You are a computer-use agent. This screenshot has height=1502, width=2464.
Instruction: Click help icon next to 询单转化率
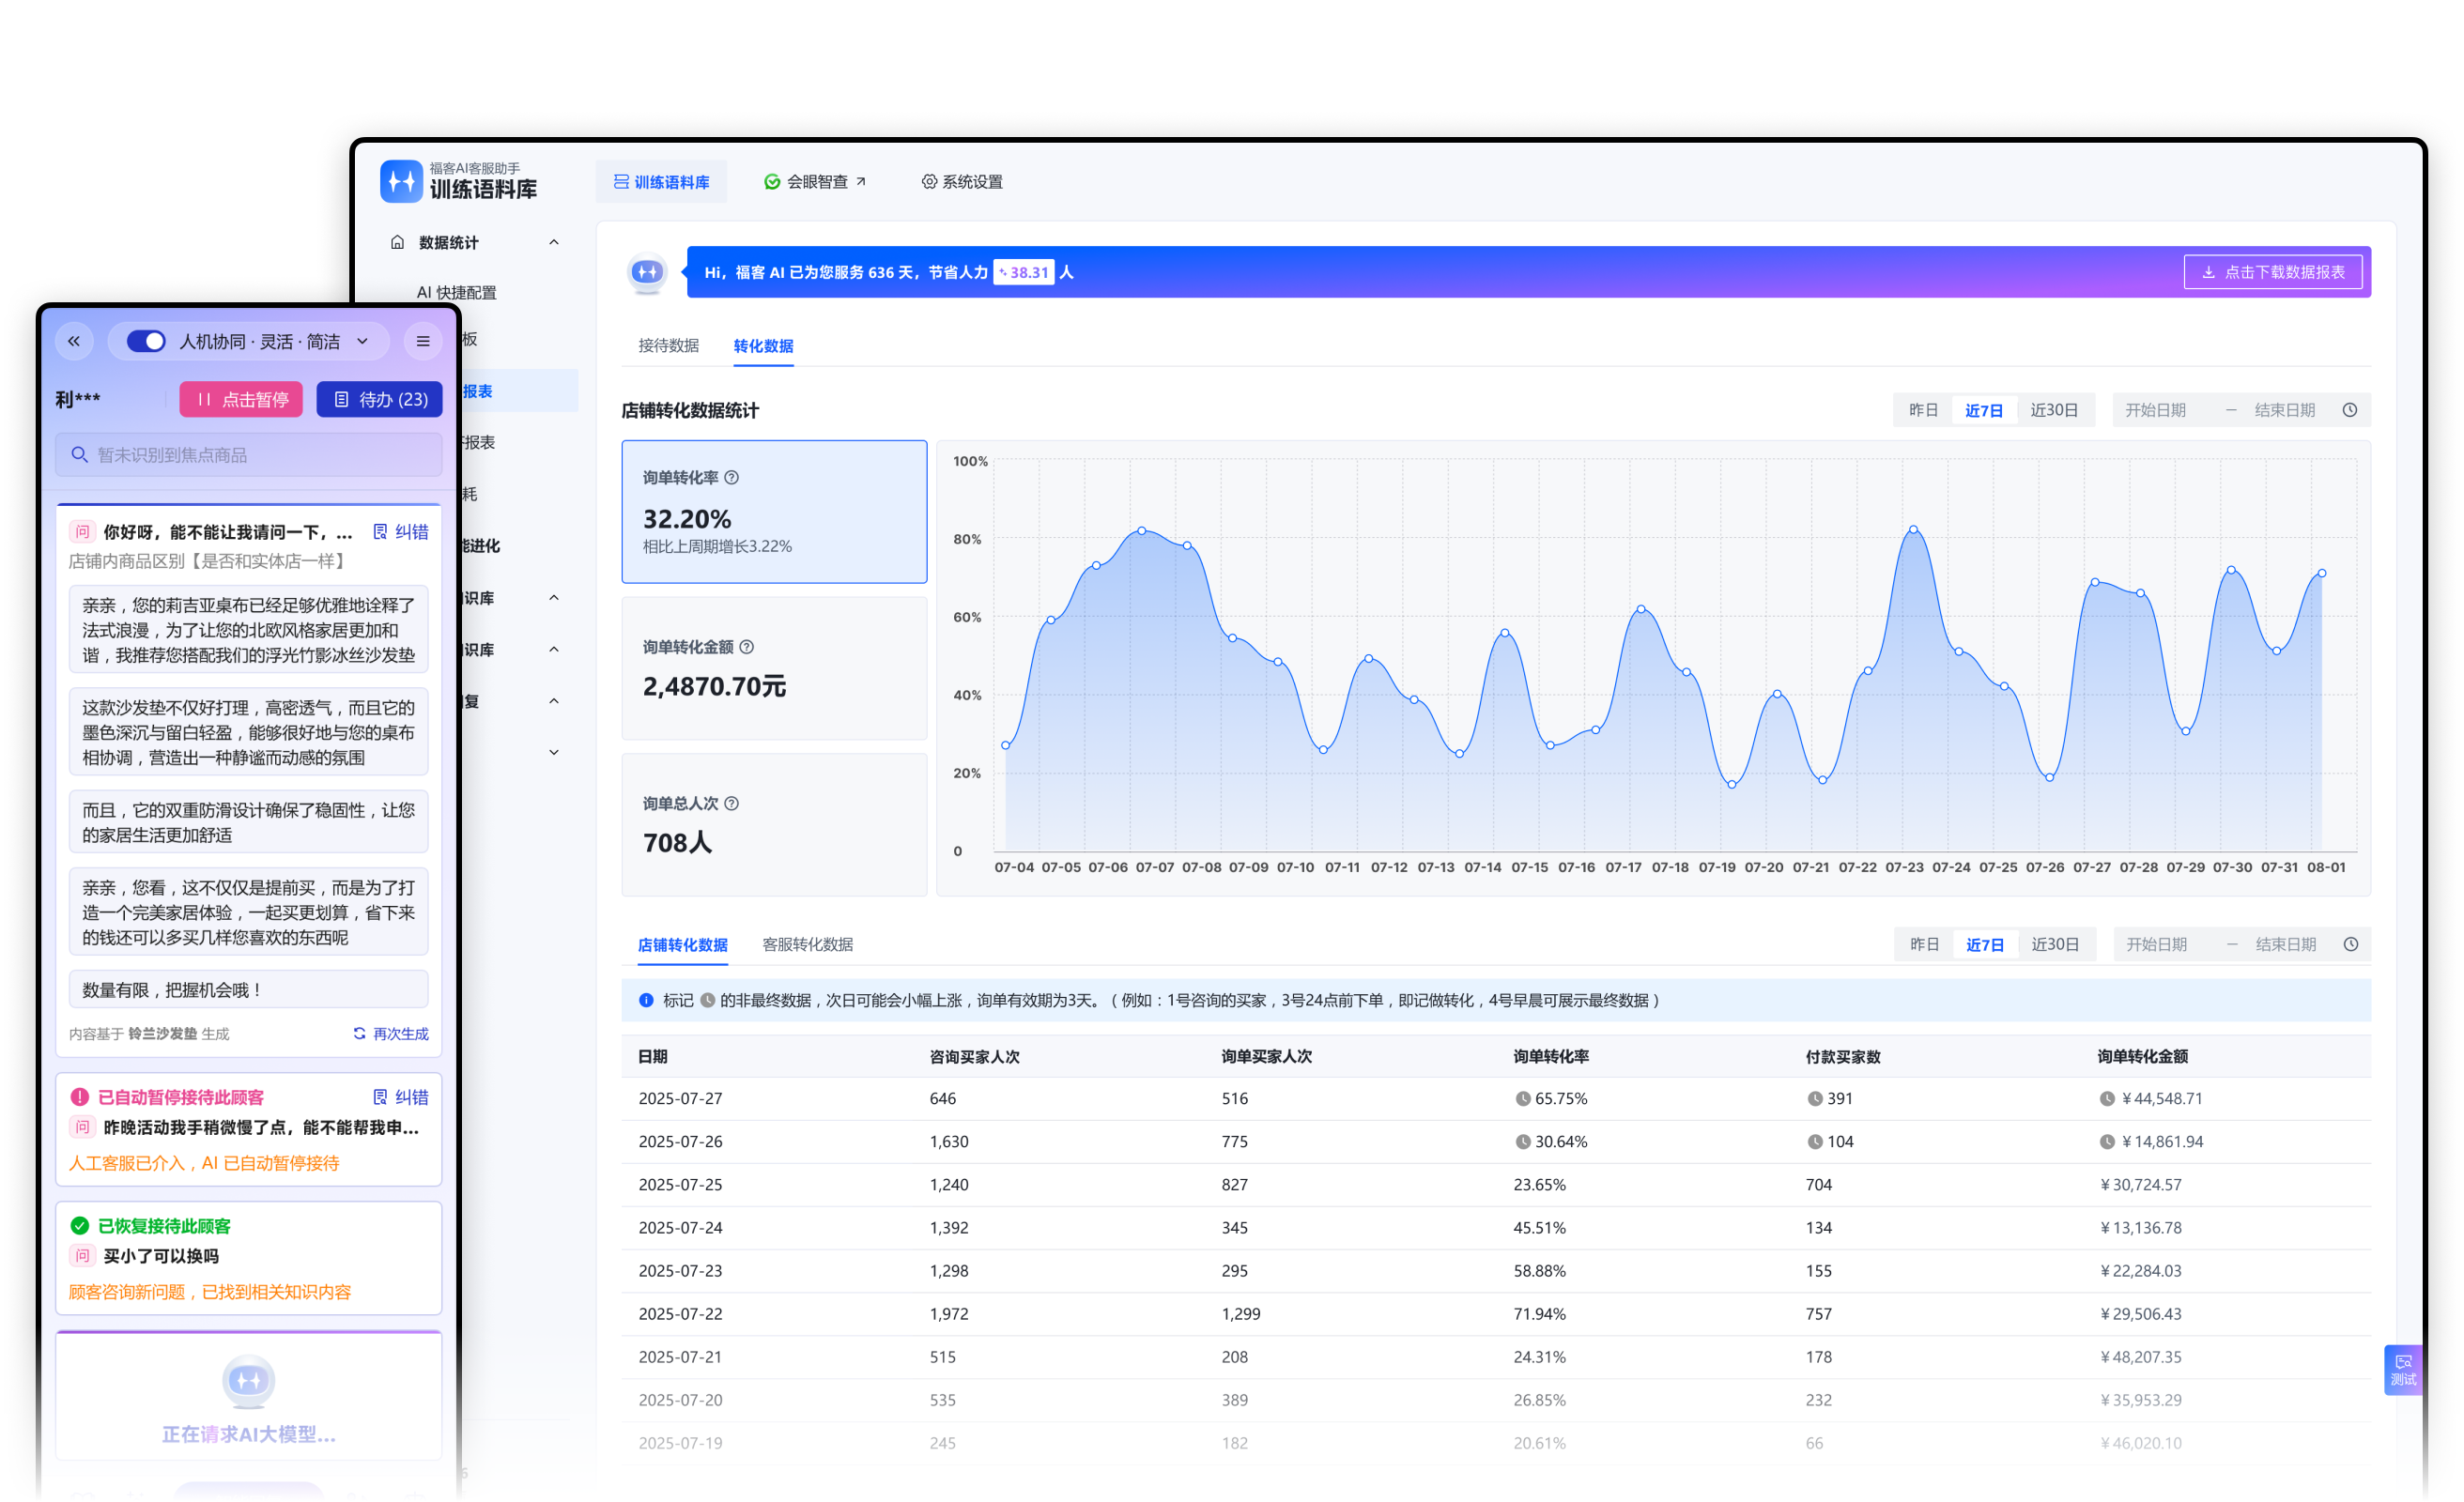coord(732,478)
